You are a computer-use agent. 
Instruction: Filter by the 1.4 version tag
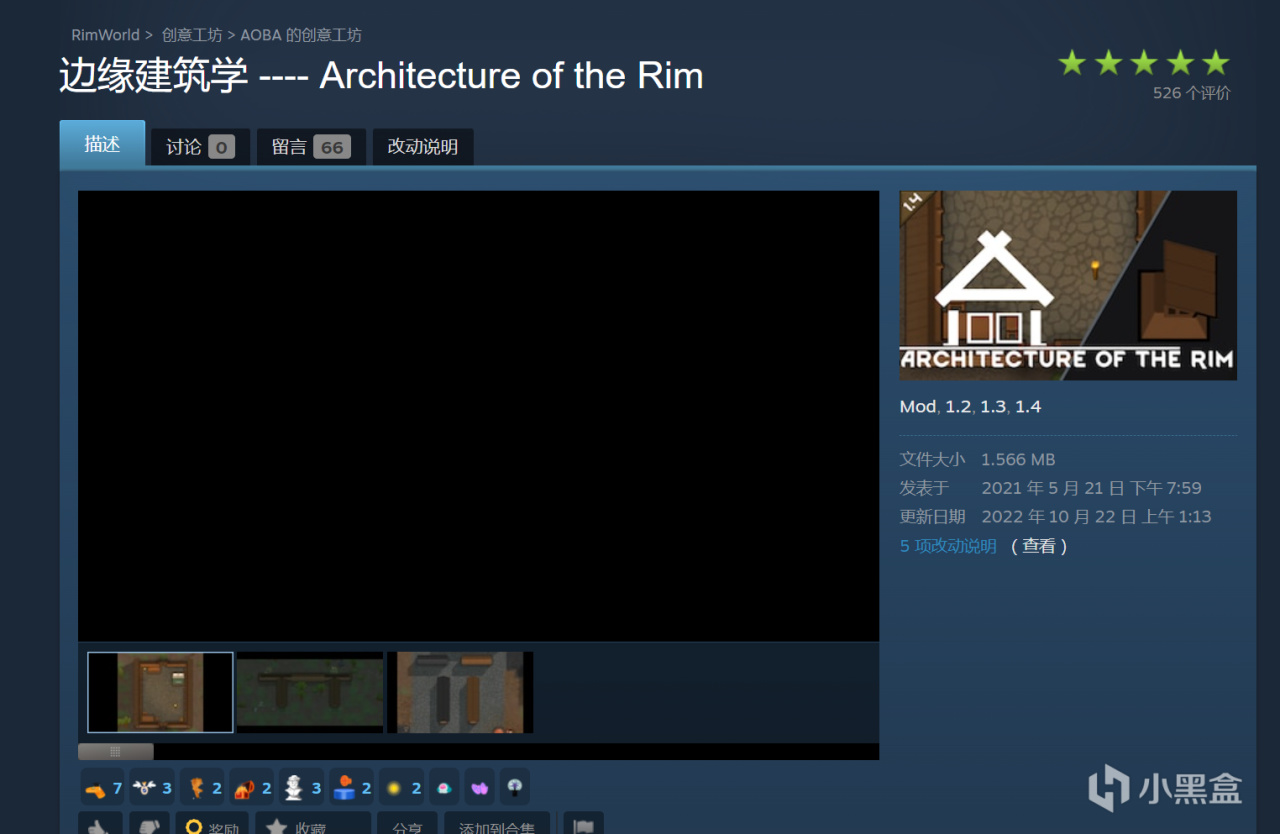pyautogui.click(x=1028, y=407)
